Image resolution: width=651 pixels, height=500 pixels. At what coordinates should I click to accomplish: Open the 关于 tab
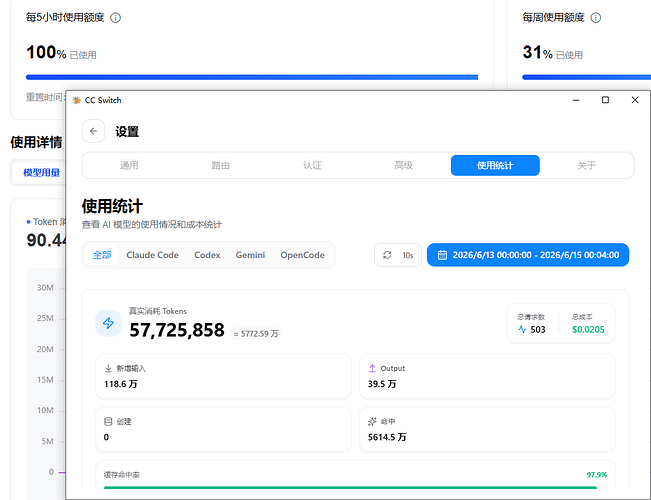pos(587,165)
